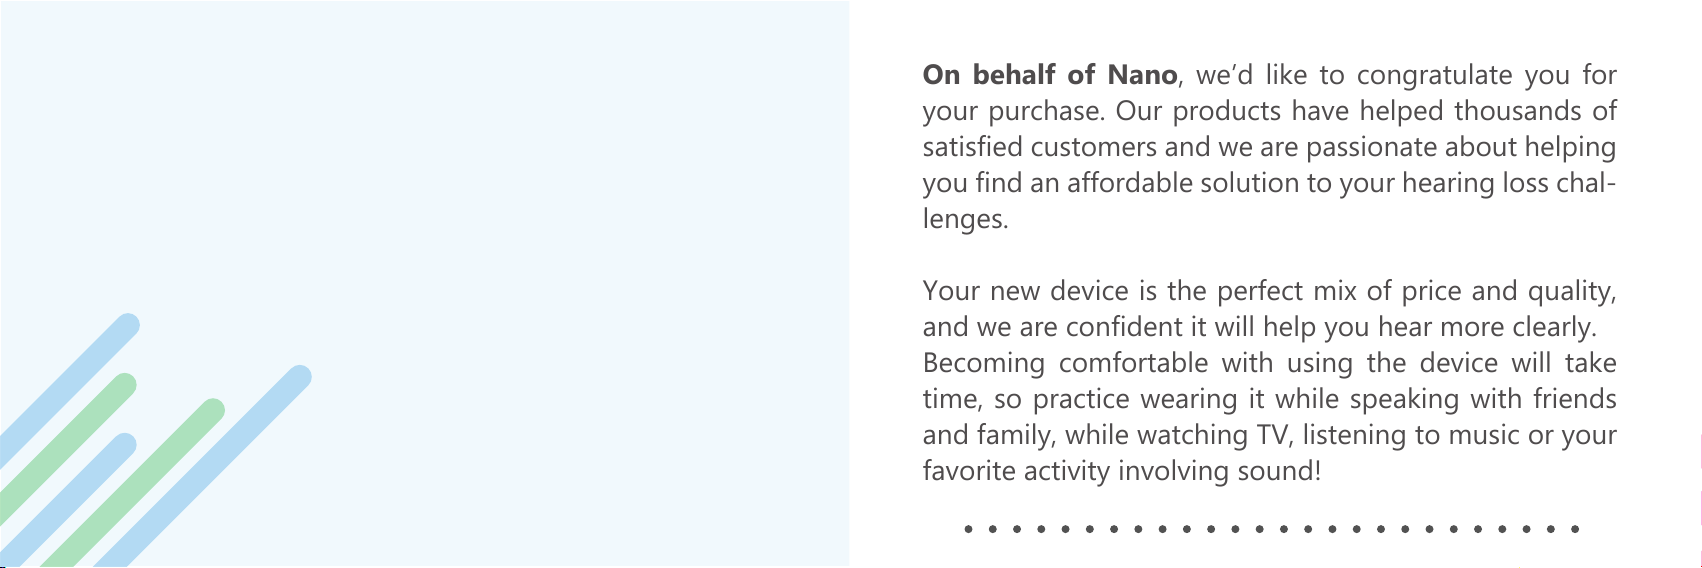
Task: Click the word "lenges." ending the first paragraph
Action: coord(965,221)
